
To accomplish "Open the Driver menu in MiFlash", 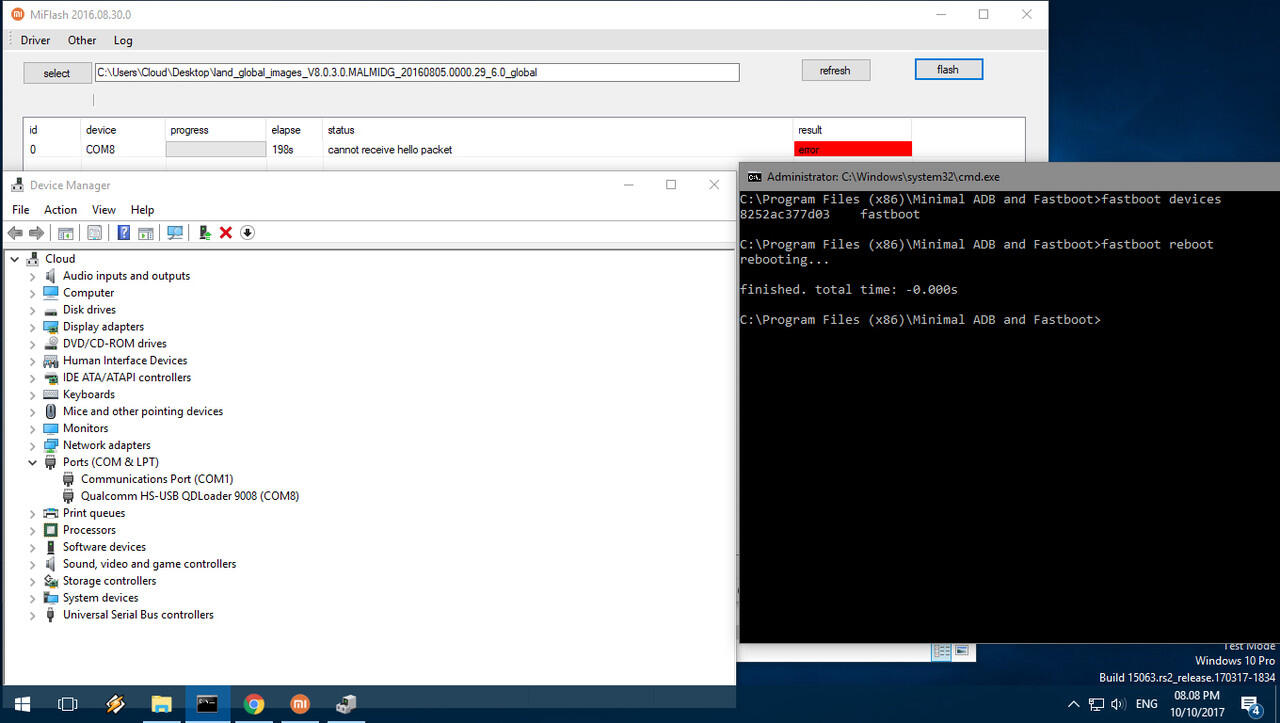I will (35, 41).
